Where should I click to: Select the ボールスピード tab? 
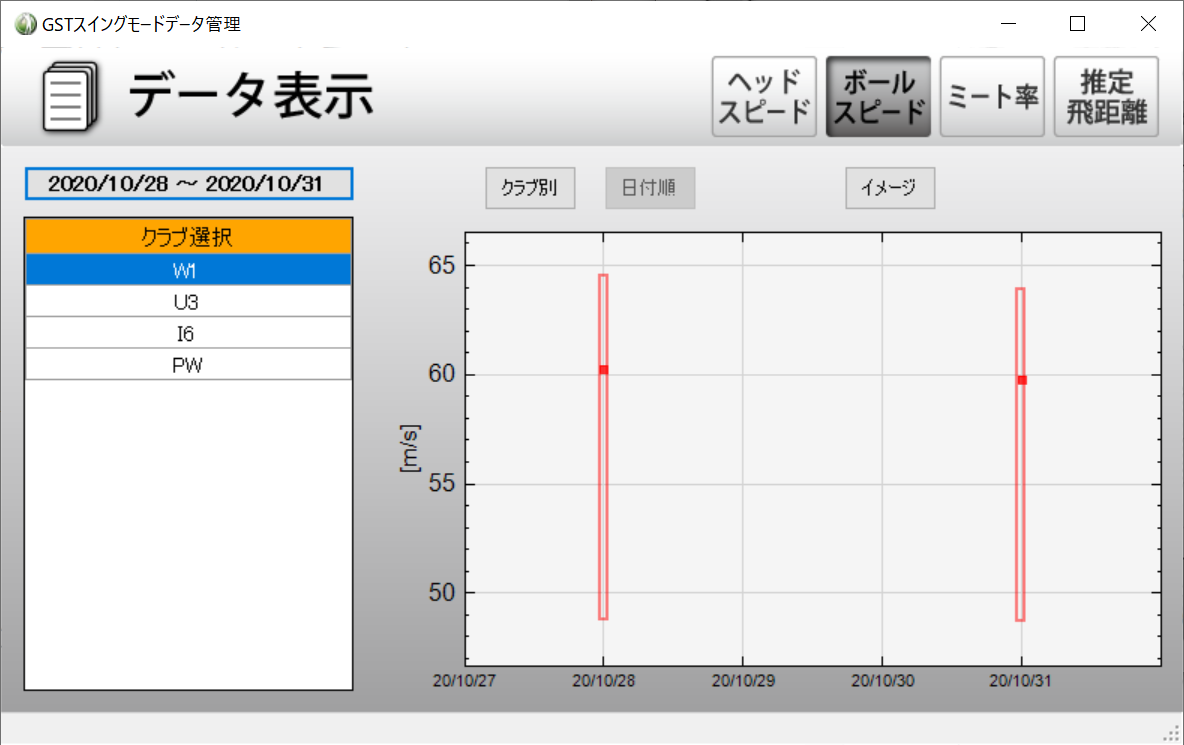pos(878,97)
